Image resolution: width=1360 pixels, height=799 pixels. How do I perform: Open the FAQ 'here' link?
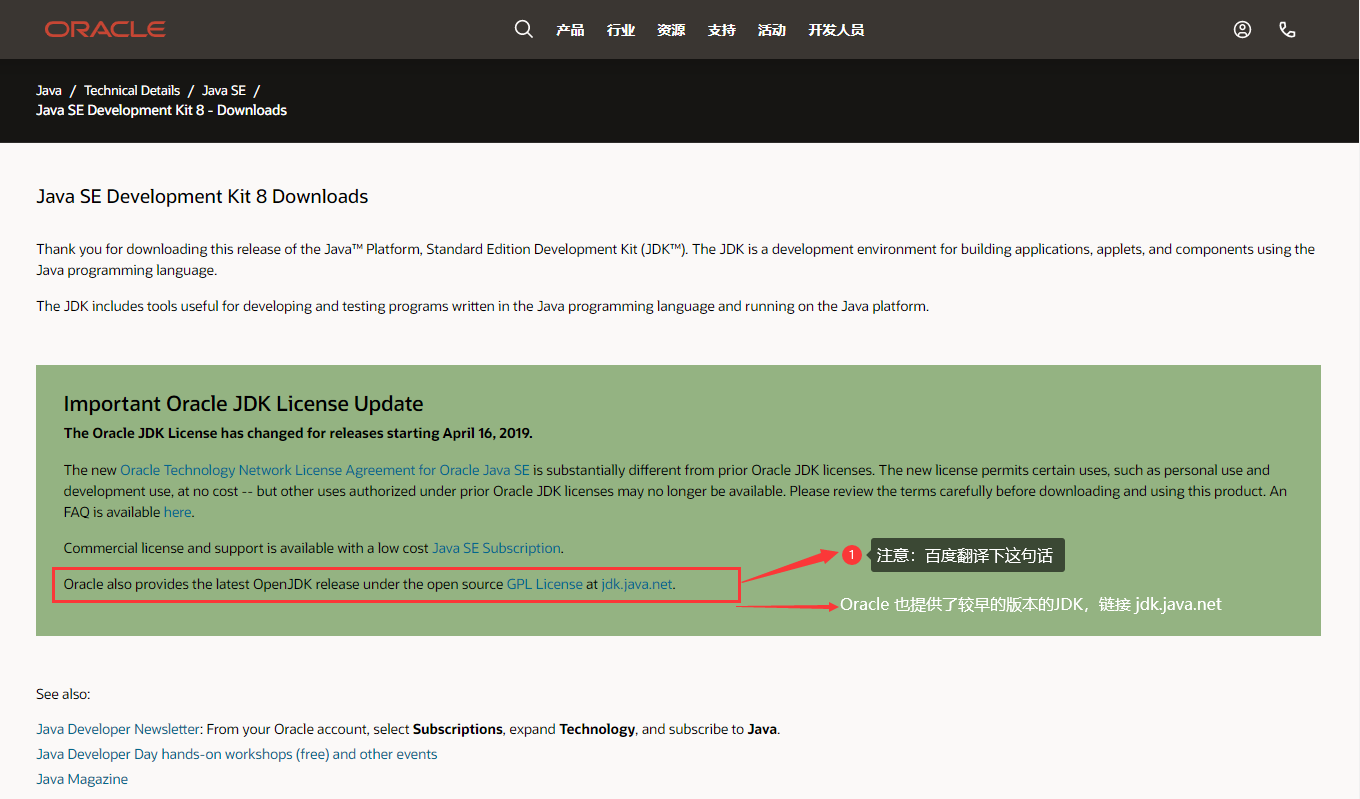coord(177,512)
